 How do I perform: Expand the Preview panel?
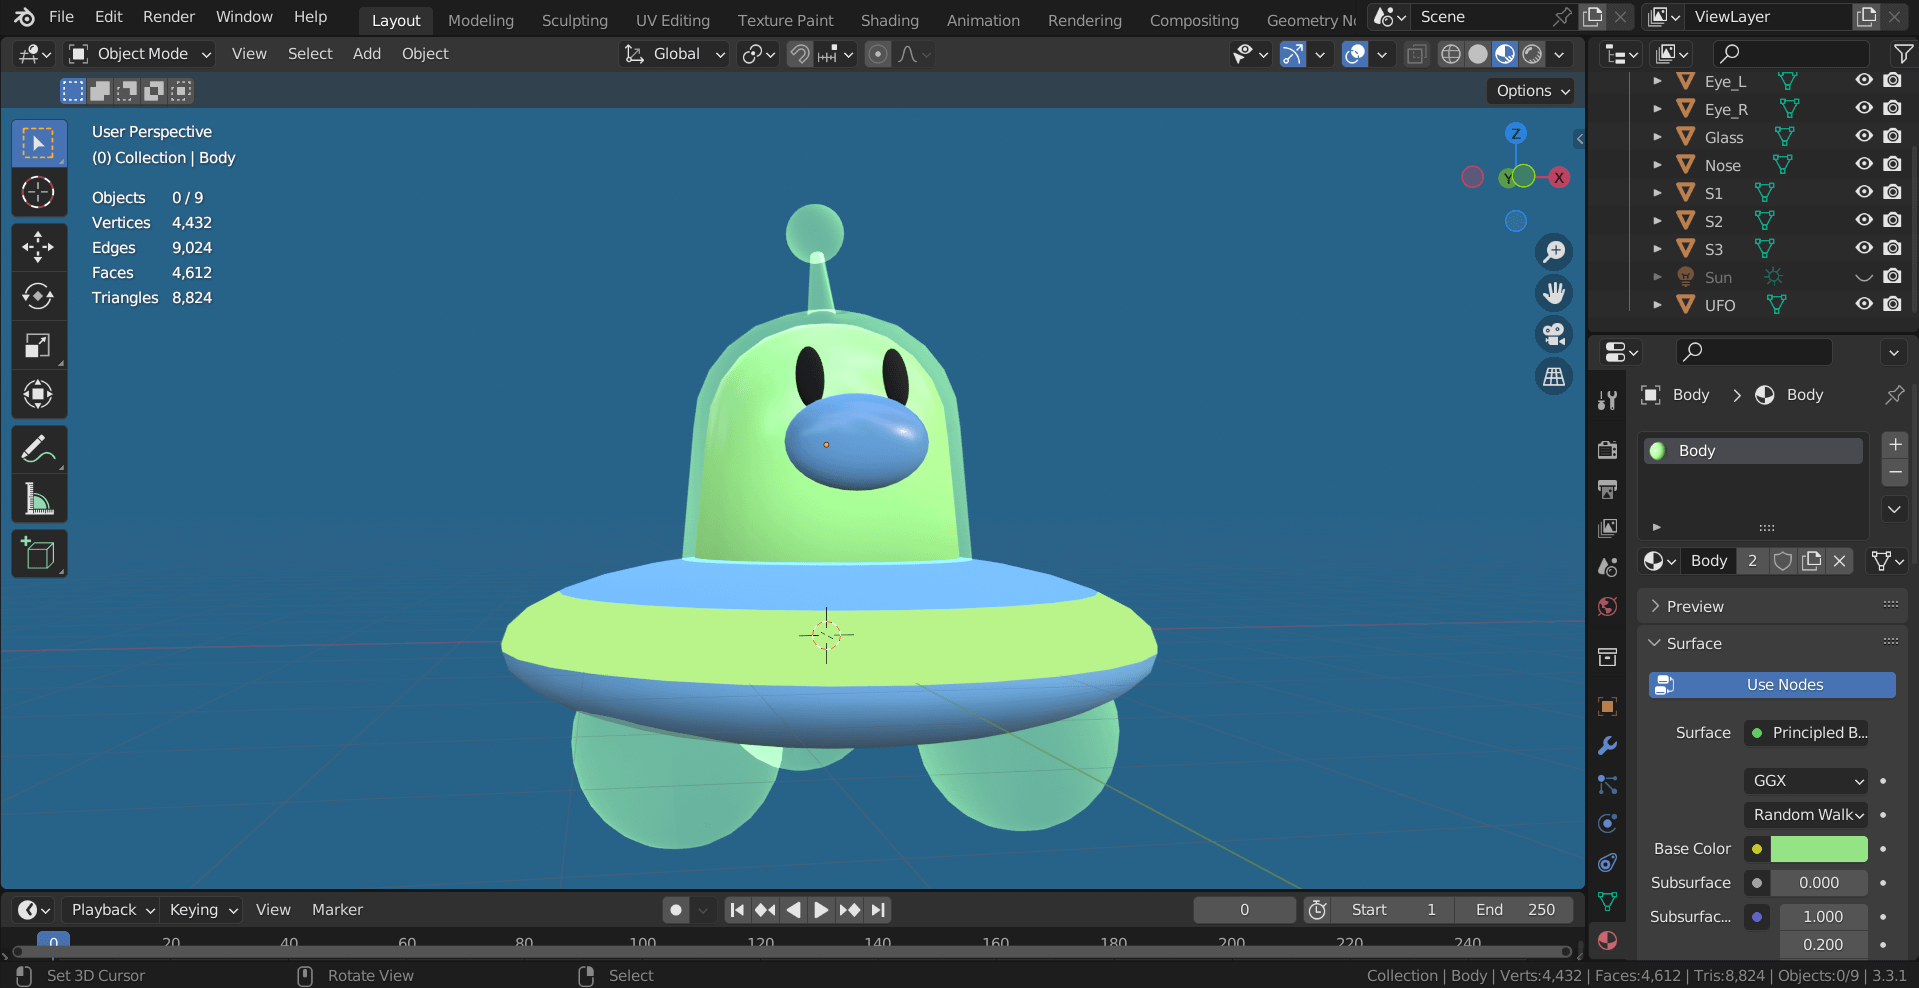1695,606
